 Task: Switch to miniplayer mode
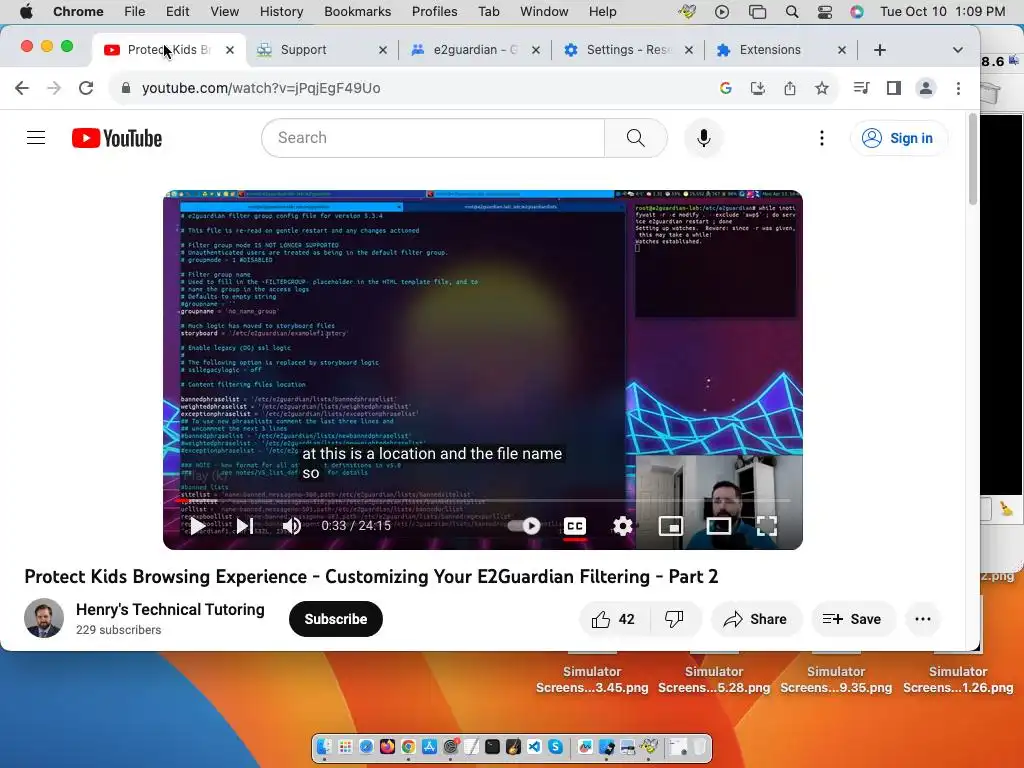pyautogui.click(x=671, y=526)
